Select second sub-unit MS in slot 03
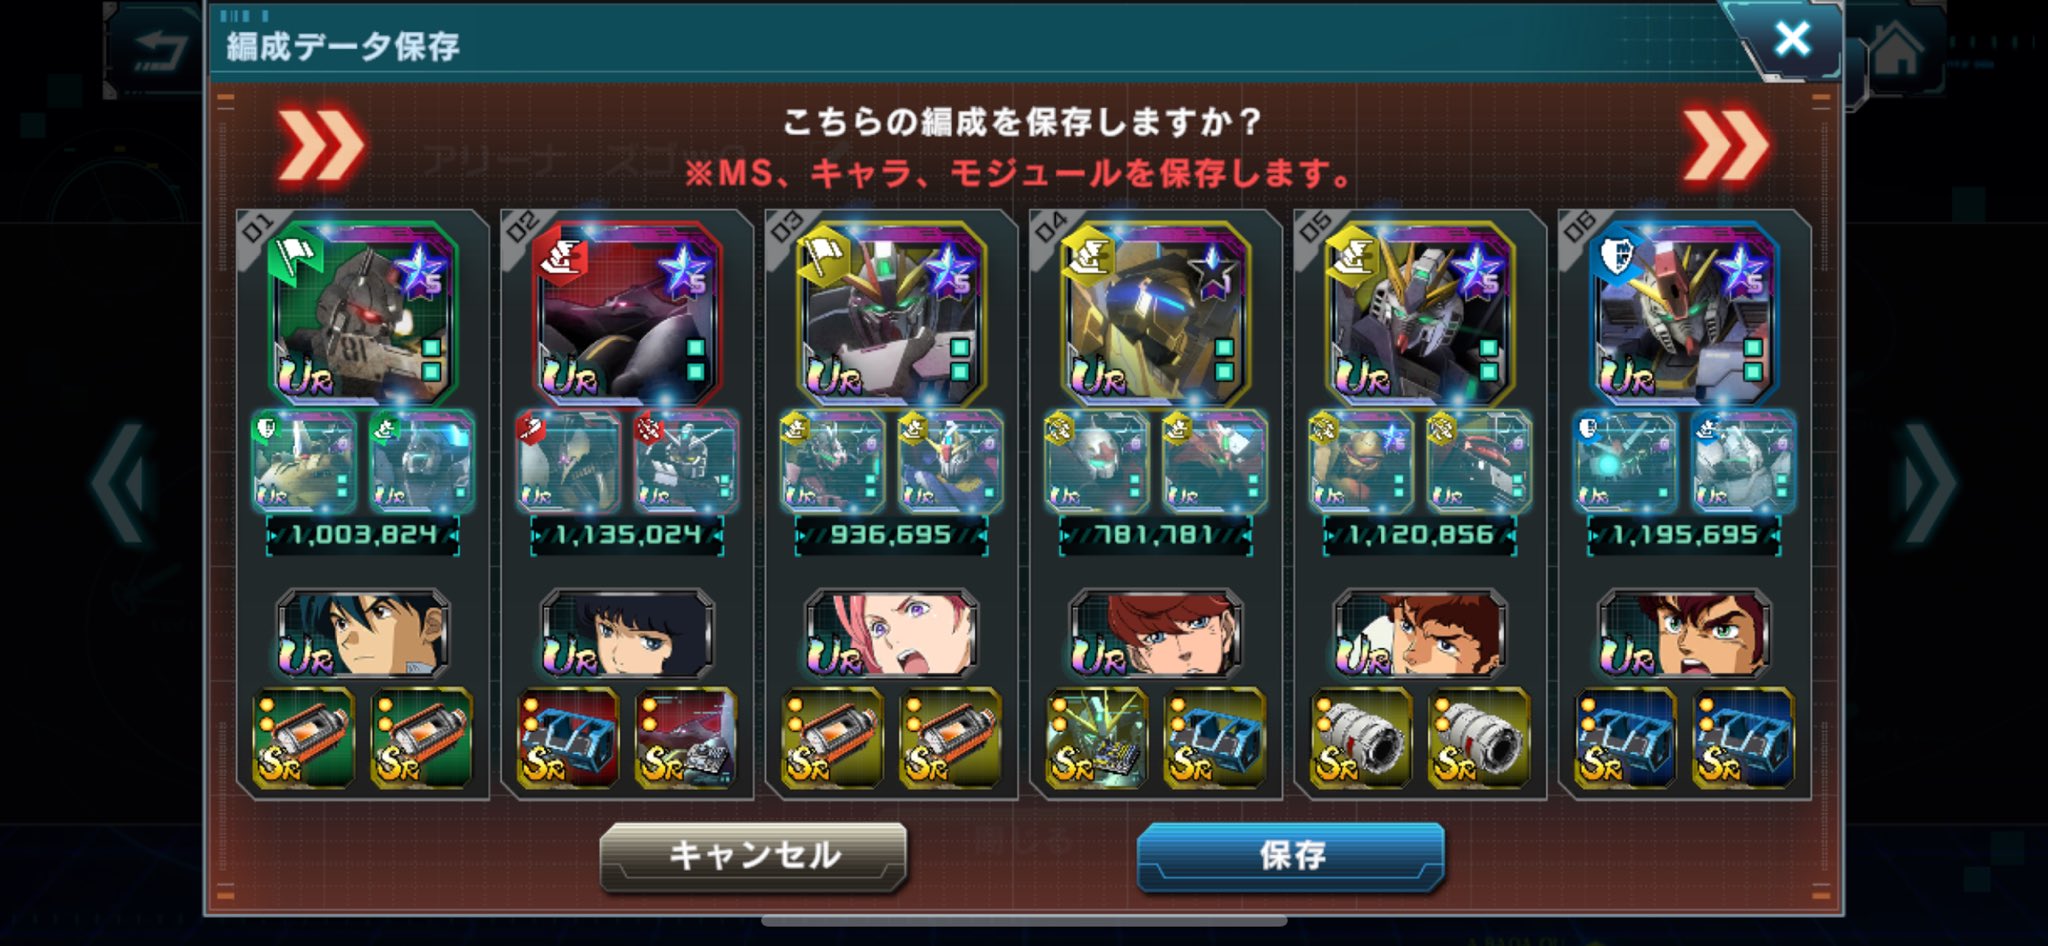The image size is (2048, 946). coord(950,462)
